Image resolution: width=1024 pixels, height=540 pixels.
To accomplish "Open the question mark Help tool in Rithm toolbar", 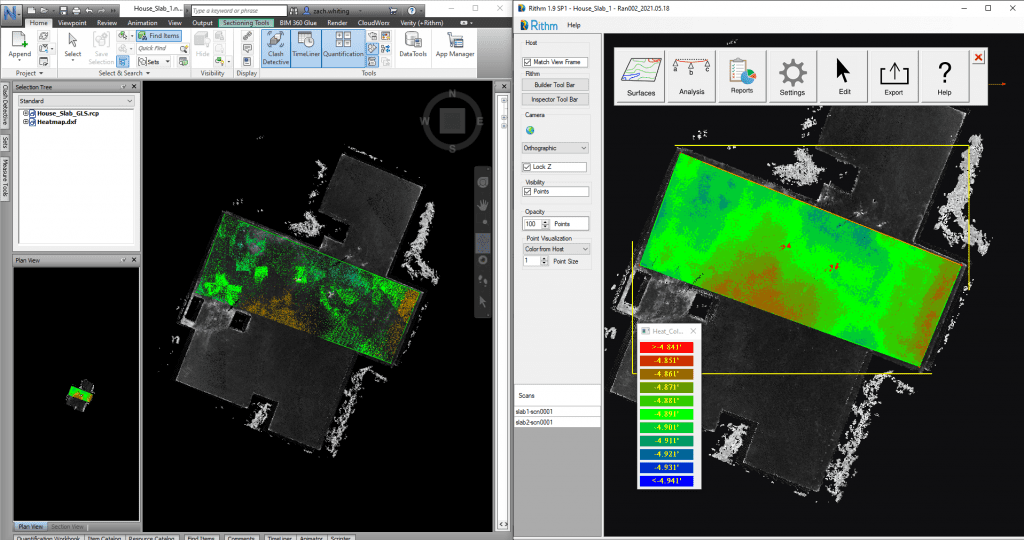I will tap(944, 76).
